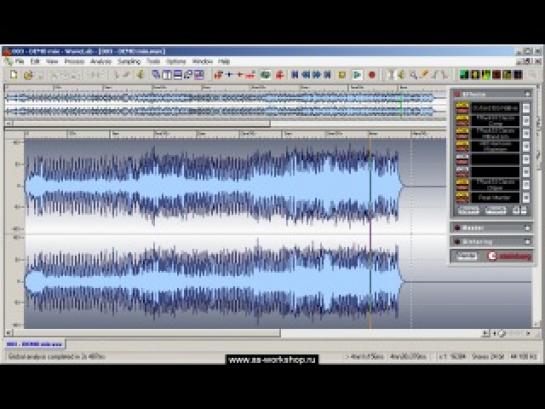Open the Sampling menu
Viewport: 545px width, 409px height.
pos(129,62)
